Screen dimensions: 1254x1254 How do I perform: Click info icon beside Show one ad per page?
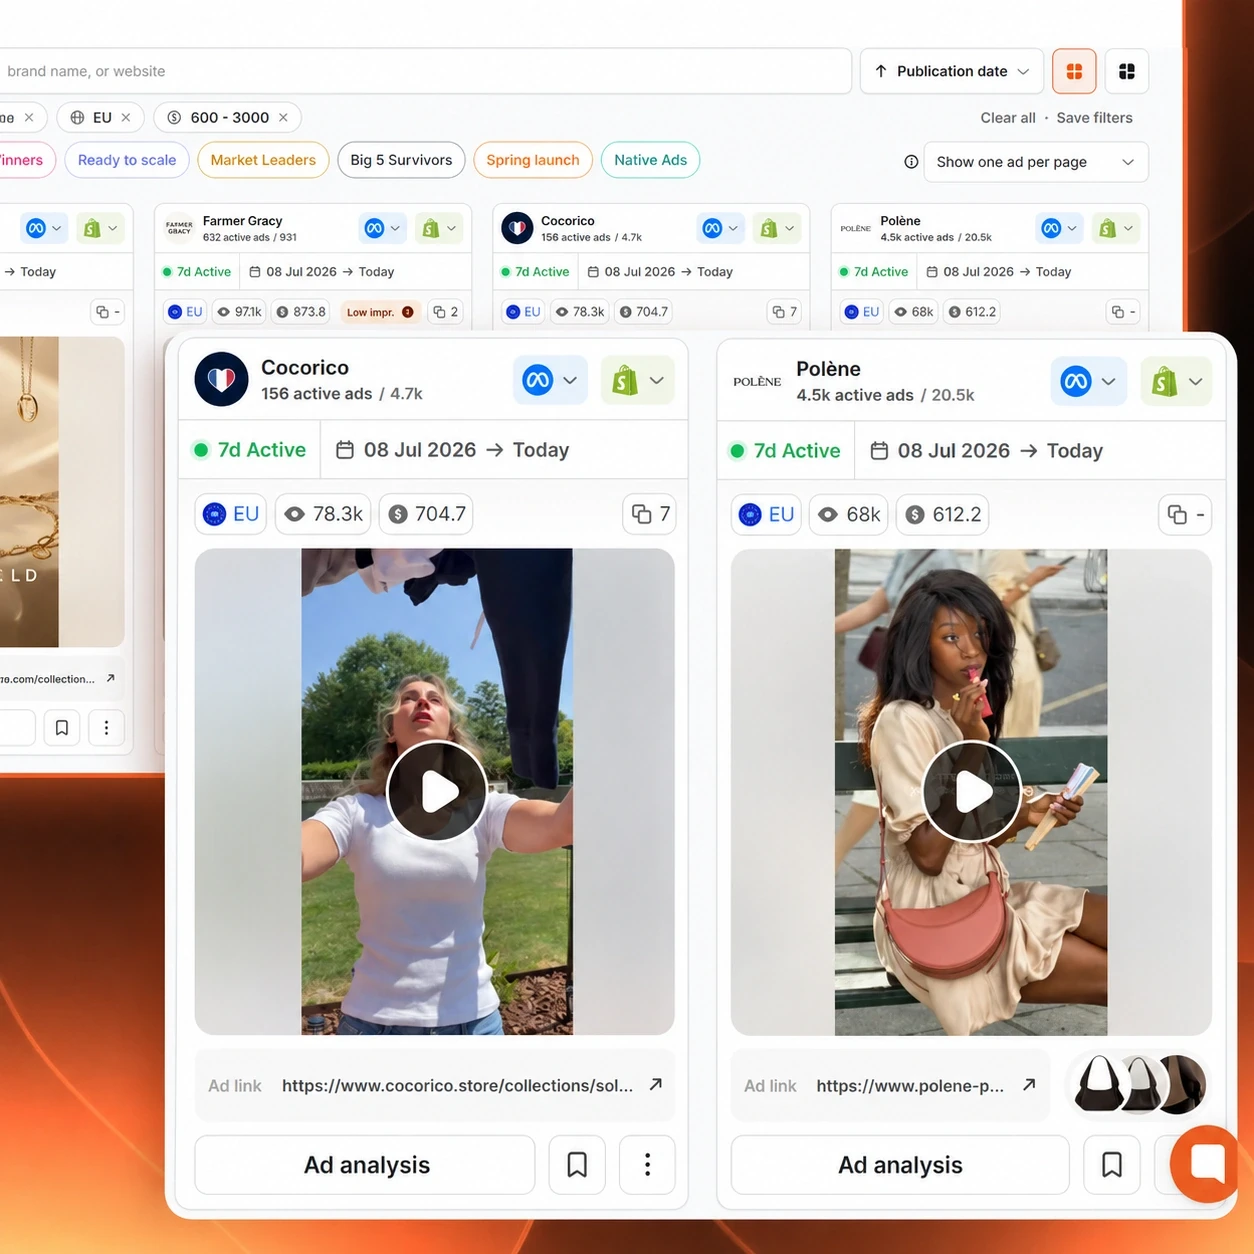point(911,162)
